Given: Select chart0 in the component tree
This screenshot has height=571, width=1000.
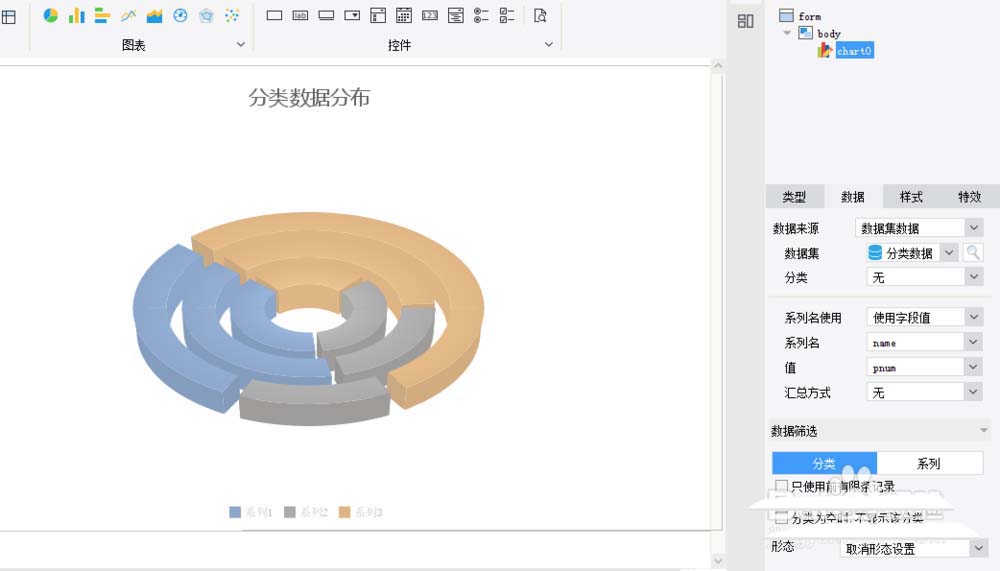Looking at the screenshot, I should click(854, 50).
